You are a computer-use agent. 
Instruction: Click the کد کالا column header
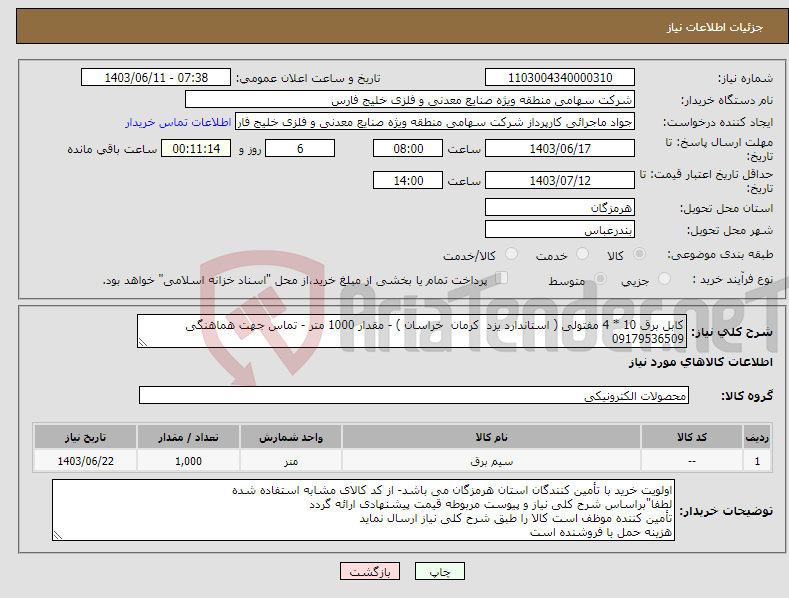692,437
